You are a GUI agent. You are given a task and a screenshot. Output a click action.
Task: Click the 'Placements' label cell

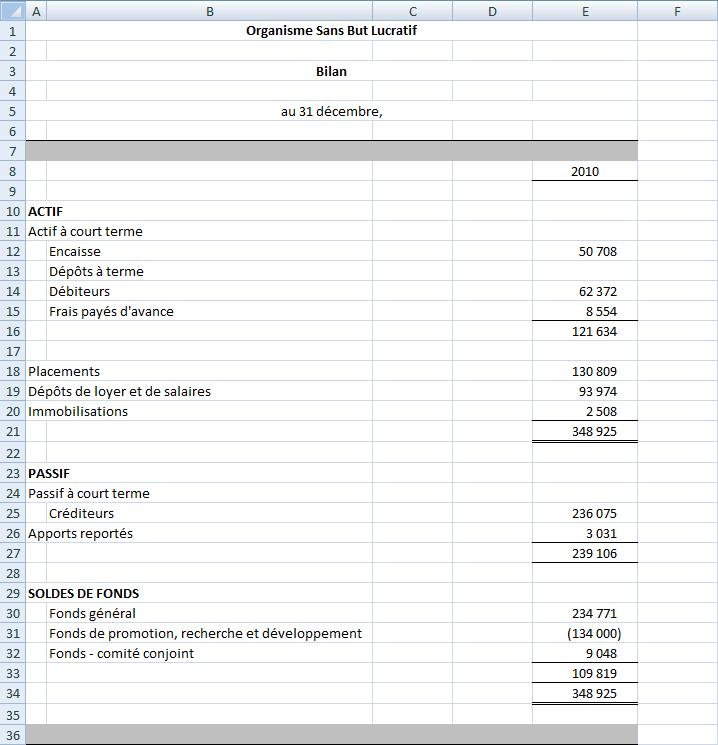pyautogui.click(x=64, y=371)
